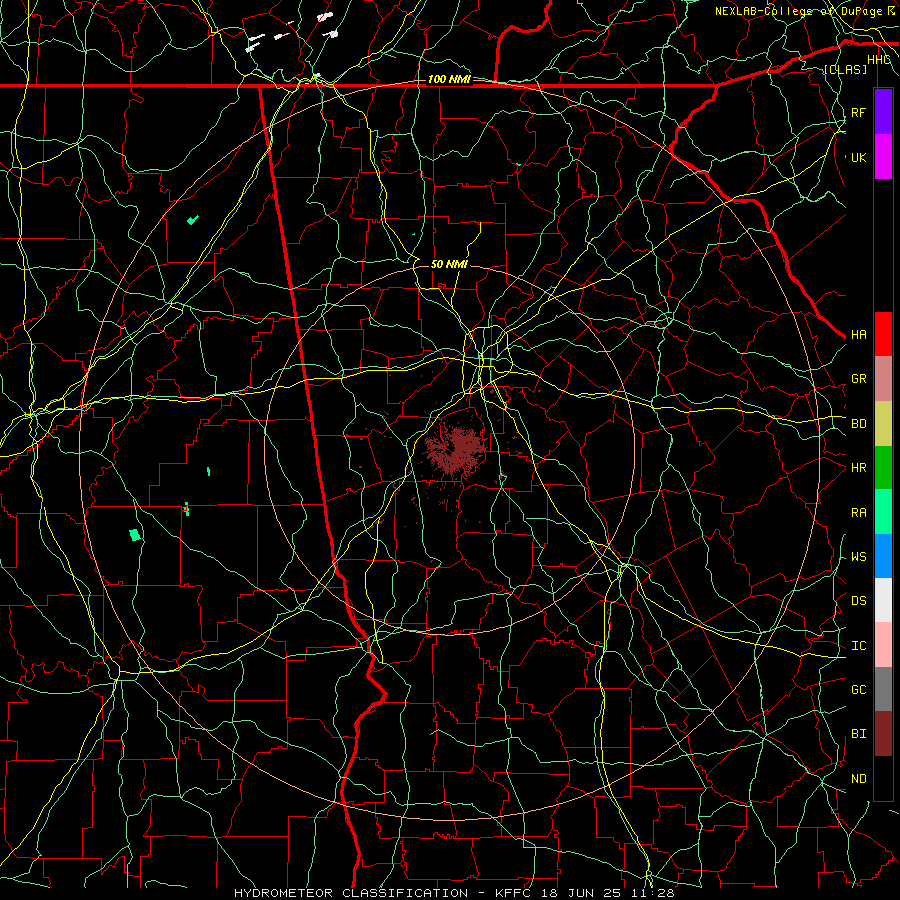Screen dimensions: 900x900
Task: Select the BD yellow legend color block
Action: click(883, 424)
